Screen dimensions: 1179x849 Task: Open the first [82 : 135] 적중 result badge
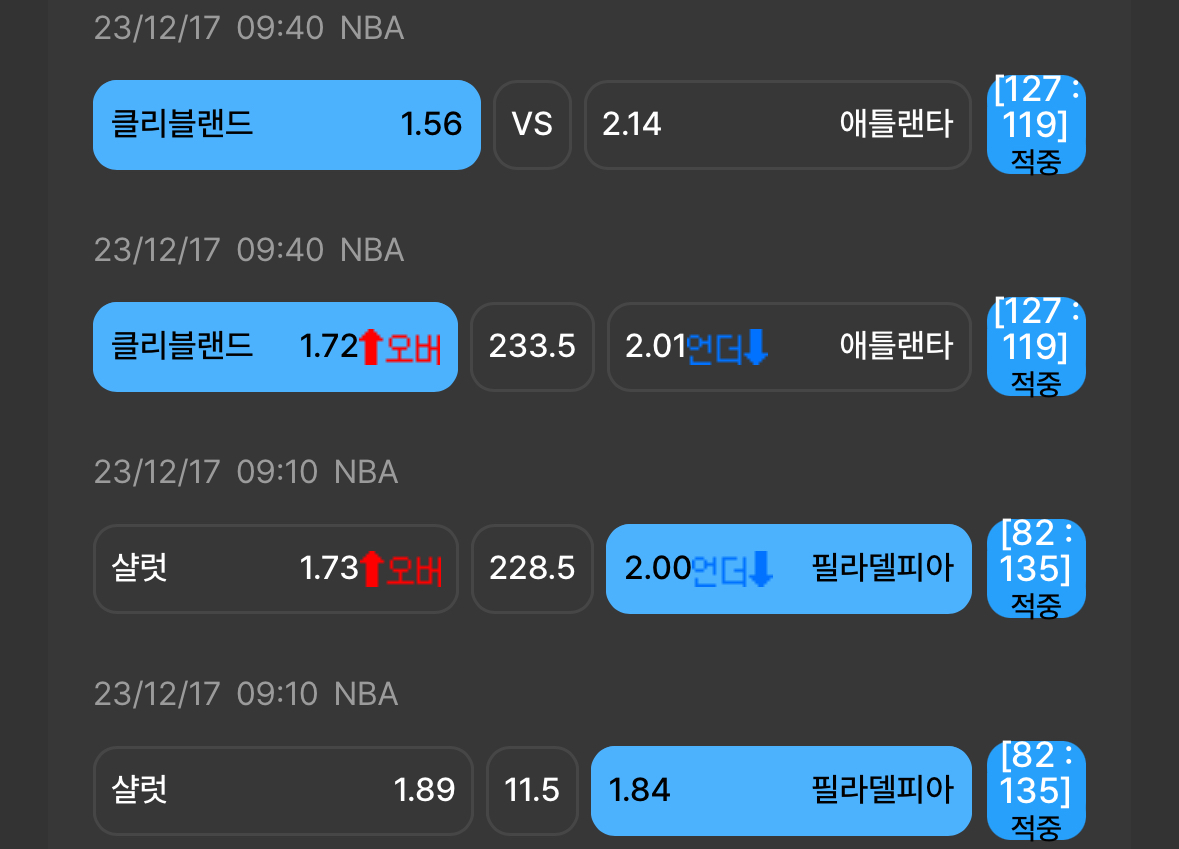point(1036,569)
